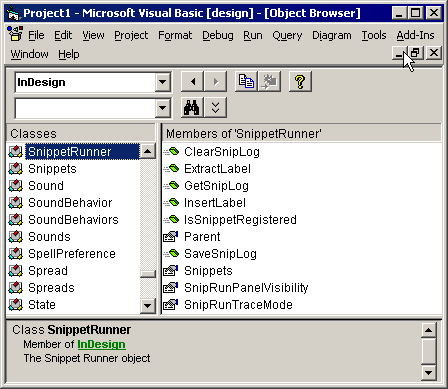Select the Spreads class
The image size is (448, 389).
click(x=51, y=288)
